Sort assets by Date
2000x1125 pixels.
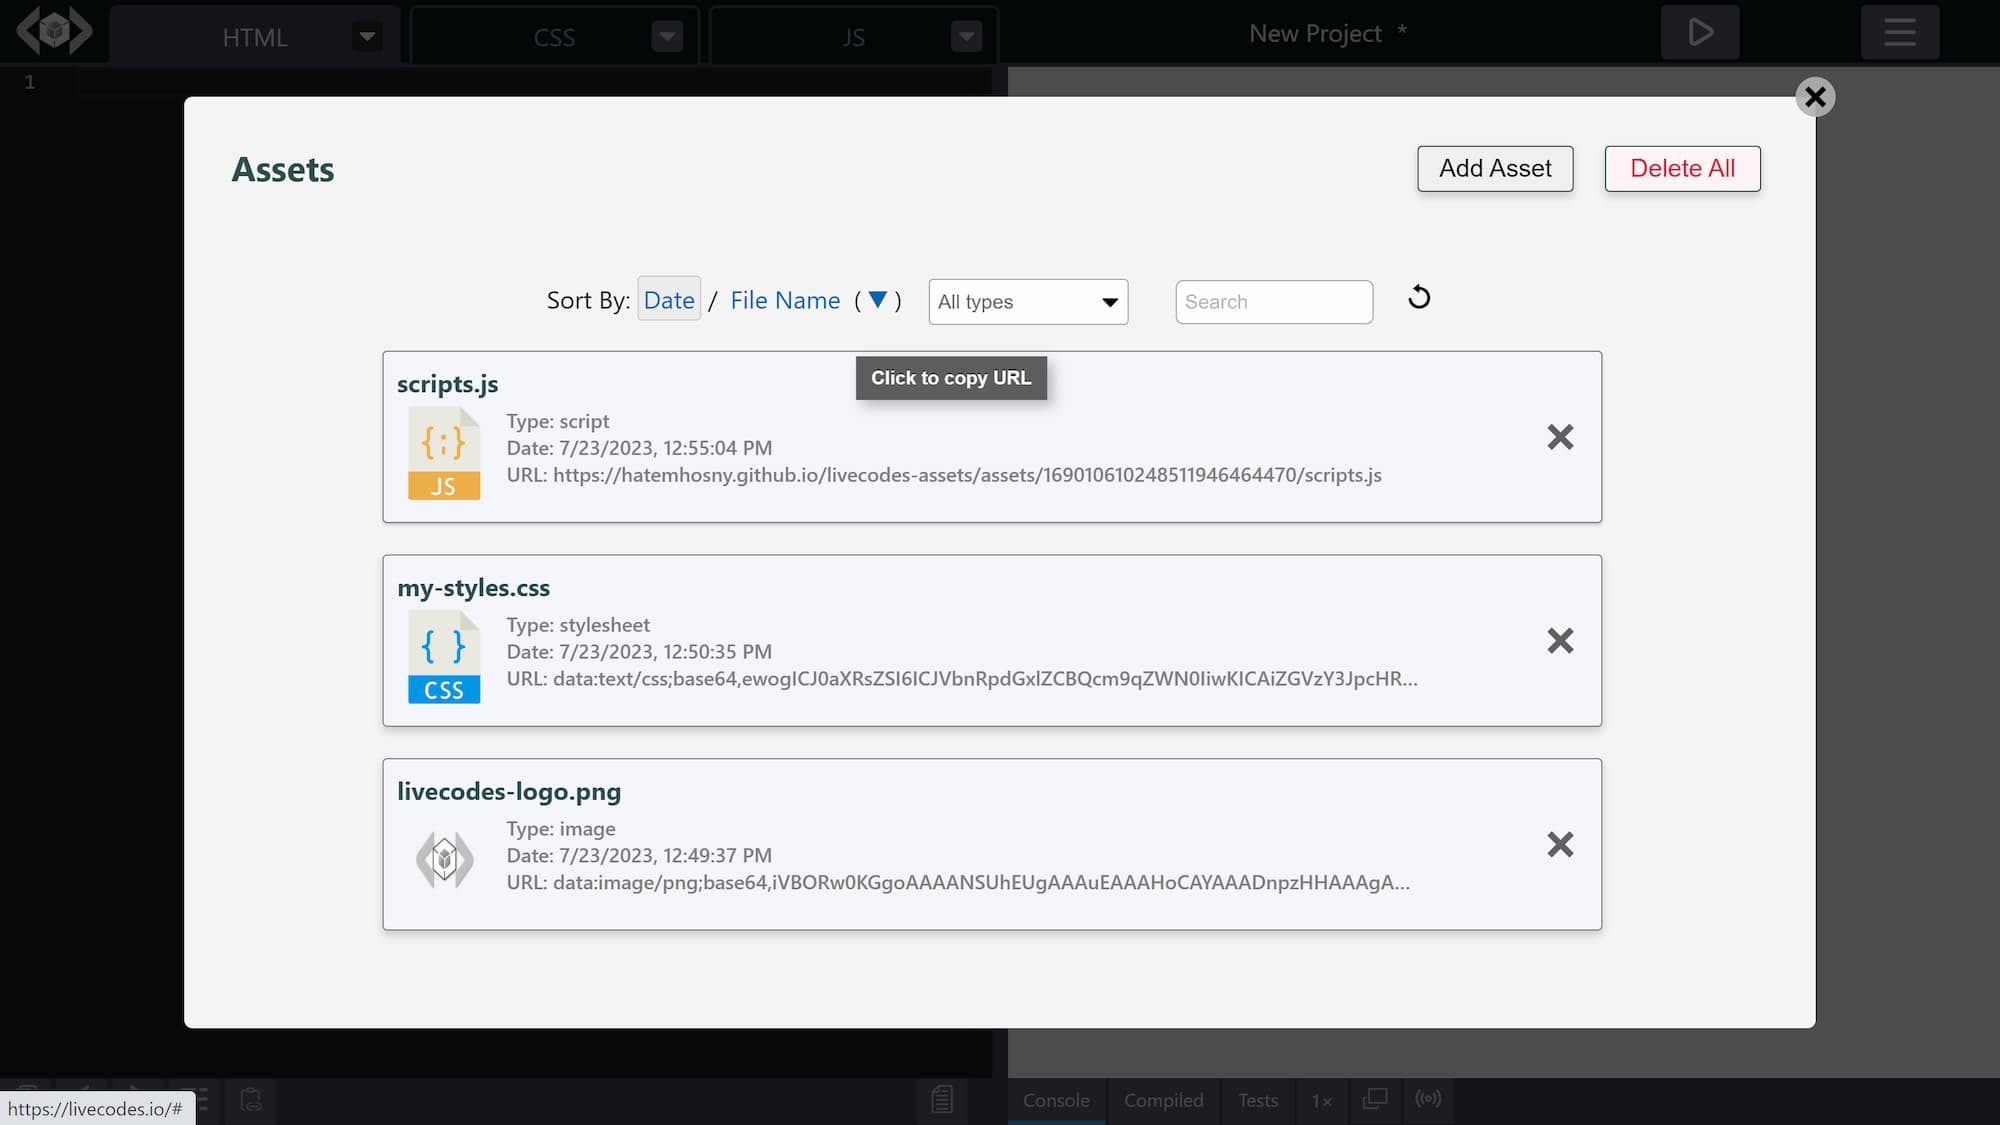(x=669, y=299)
